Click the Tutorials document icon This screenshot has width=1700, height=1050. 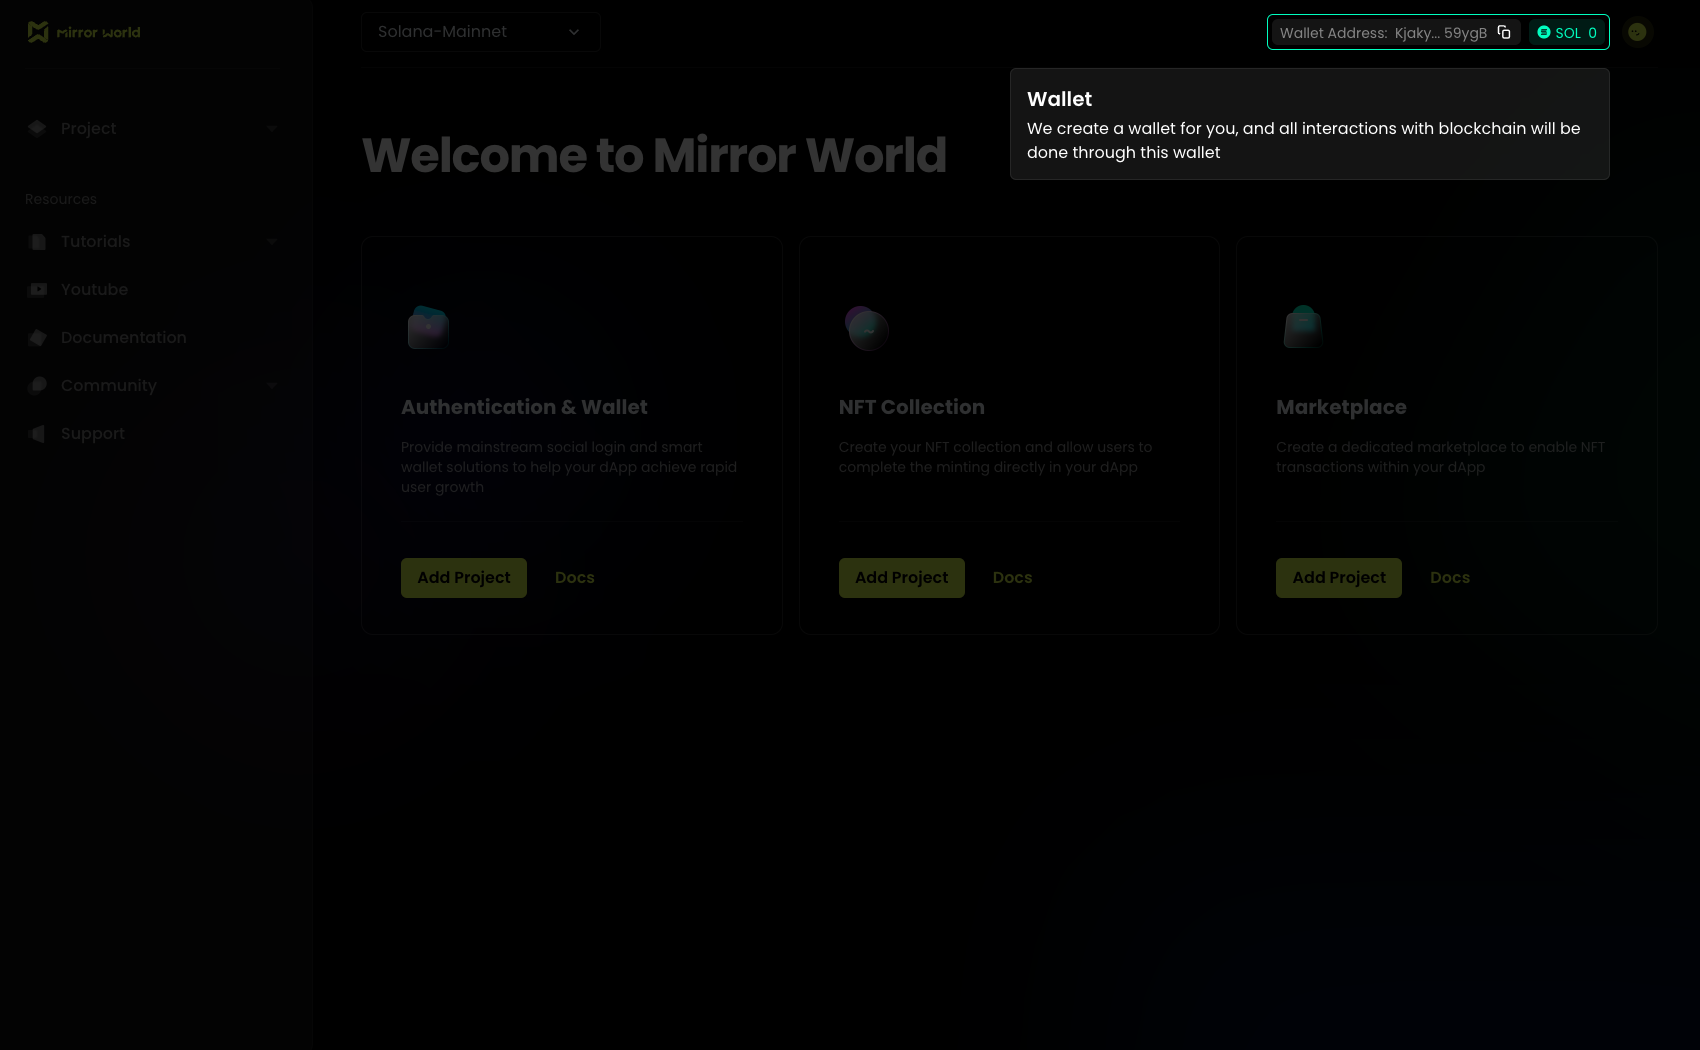click(x=37, y=241)
